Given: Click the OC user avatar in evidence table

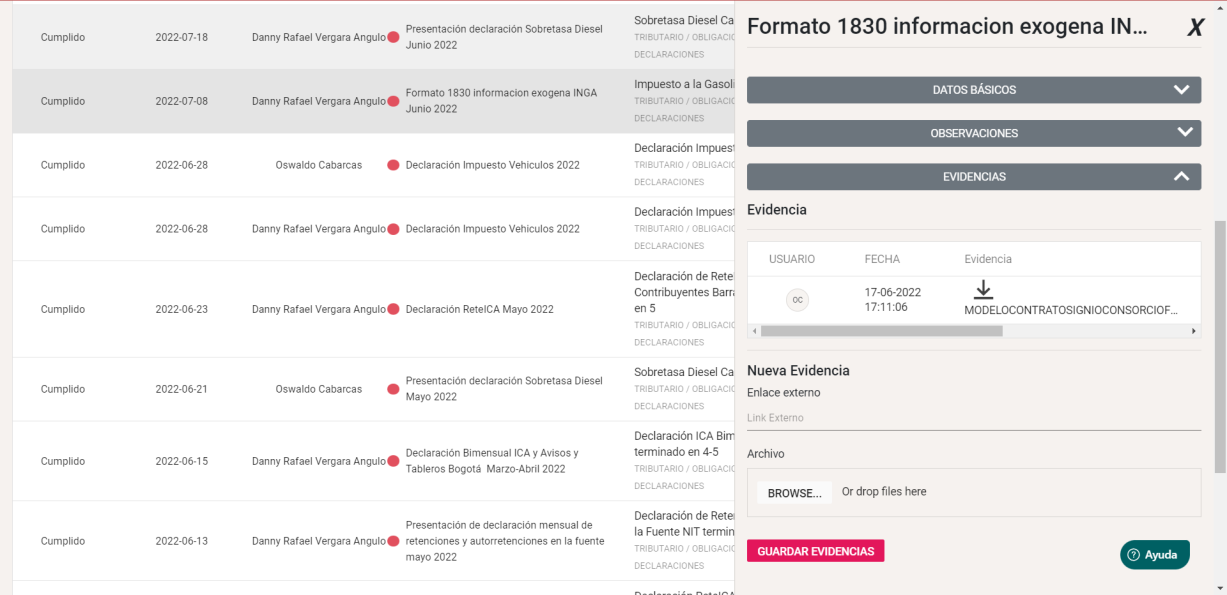Looking at the screenshot, I should 797,300.
